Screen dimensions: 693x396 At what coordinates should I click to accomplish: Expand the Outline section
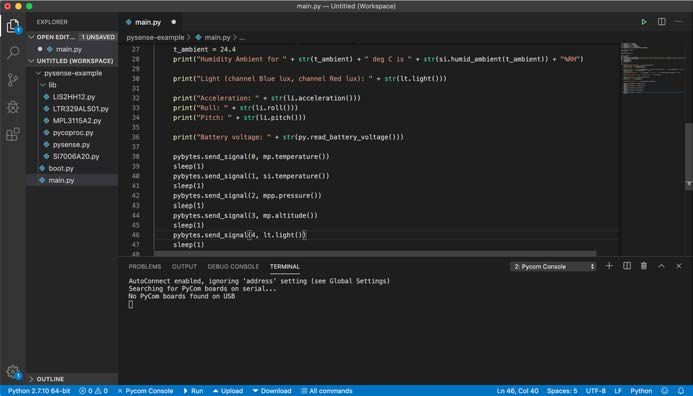(x=72, y=379)
